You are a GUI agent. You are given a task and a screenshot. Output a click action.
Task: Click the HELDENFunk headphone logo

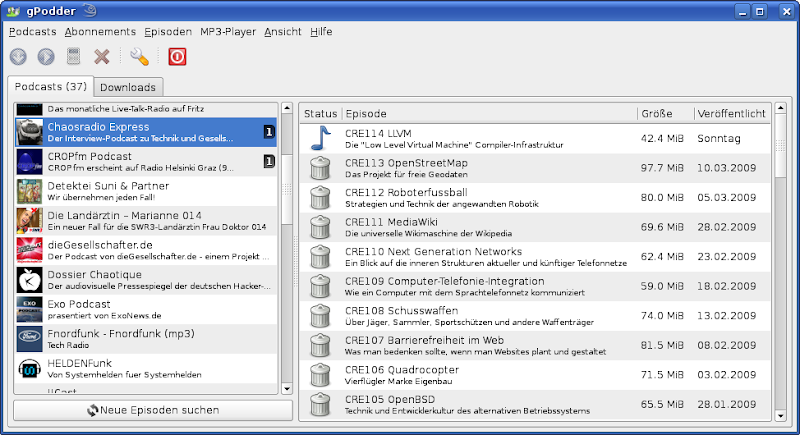(x=30, y=369)
